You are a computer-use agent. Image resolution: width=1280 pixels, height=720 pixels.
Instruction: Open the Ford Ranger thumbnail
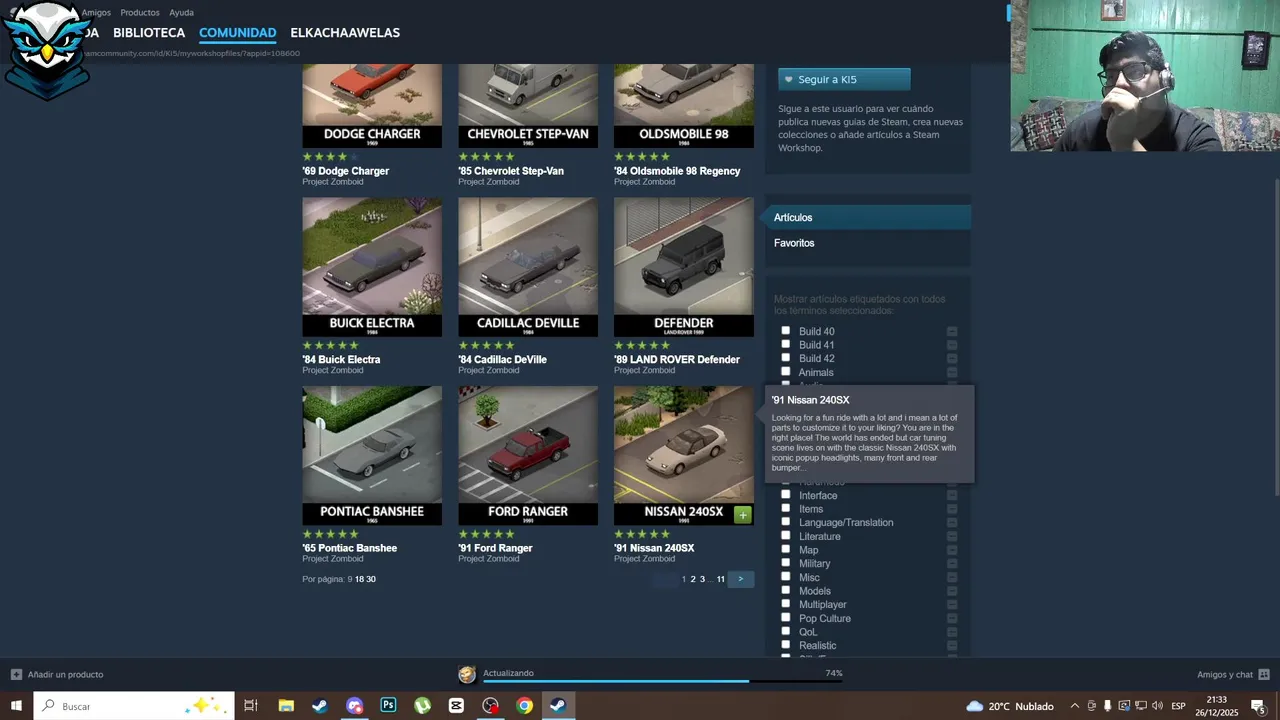click(x=528, y=456)
